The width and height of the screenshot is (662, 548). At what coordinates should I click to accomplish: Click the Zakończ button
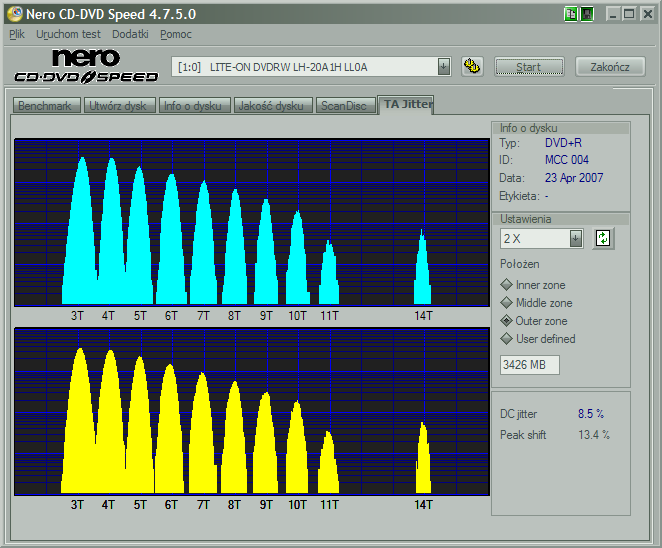point(610,67)
